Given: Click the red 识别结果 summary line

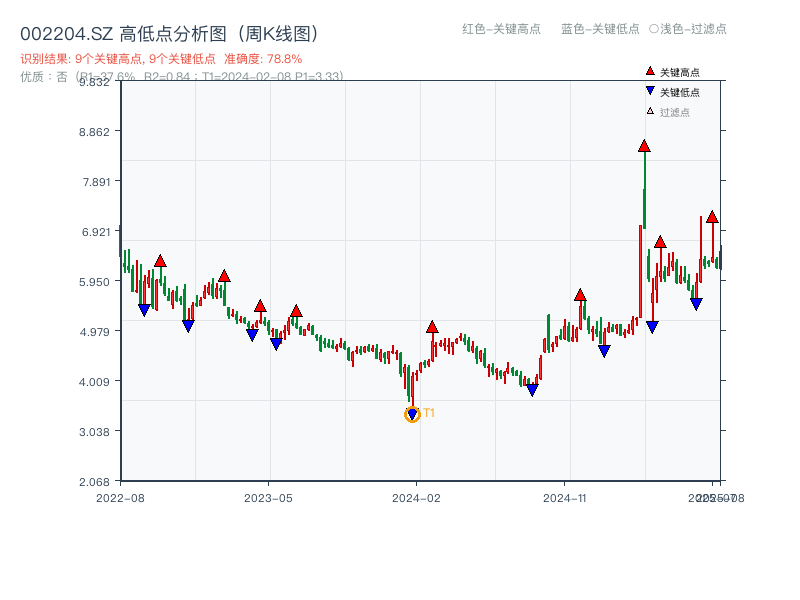Looking at the screenshot, I should click(161, 59).
